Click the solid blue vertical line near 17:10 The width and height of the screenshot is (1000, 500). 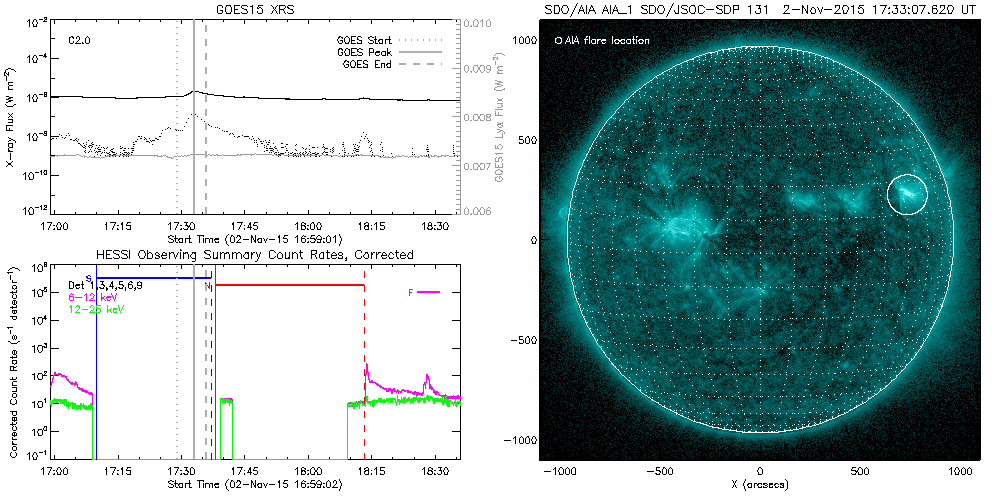(x=96, y=362)
